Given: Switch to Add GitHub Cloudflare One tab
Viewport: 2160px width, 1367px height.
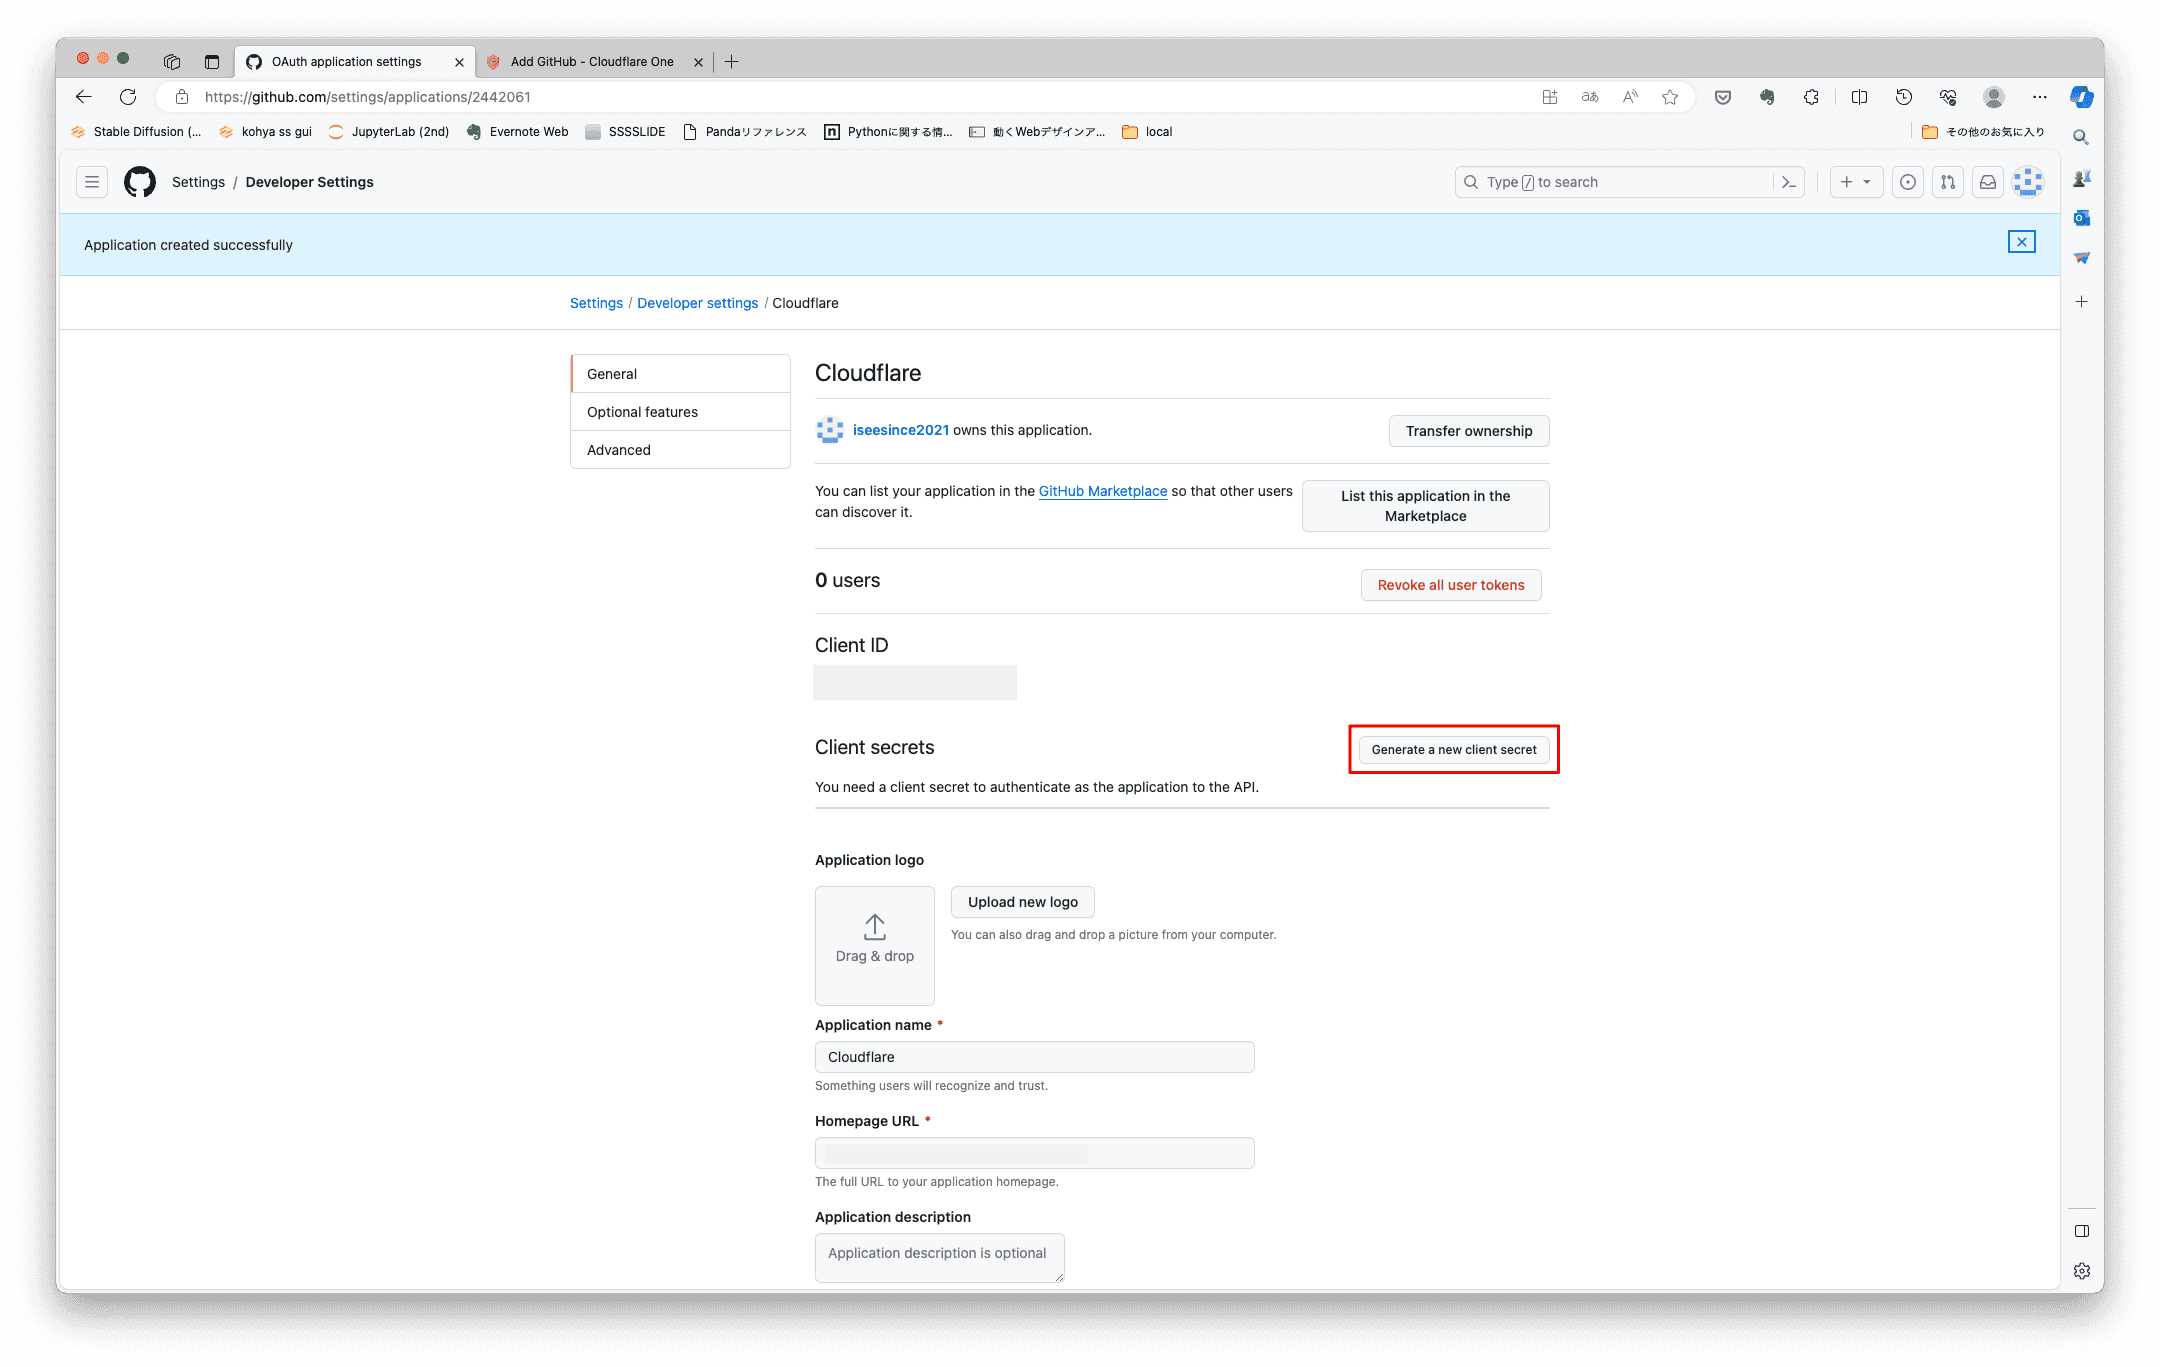Looking at the screenshot, I should (x=592, y=62).
